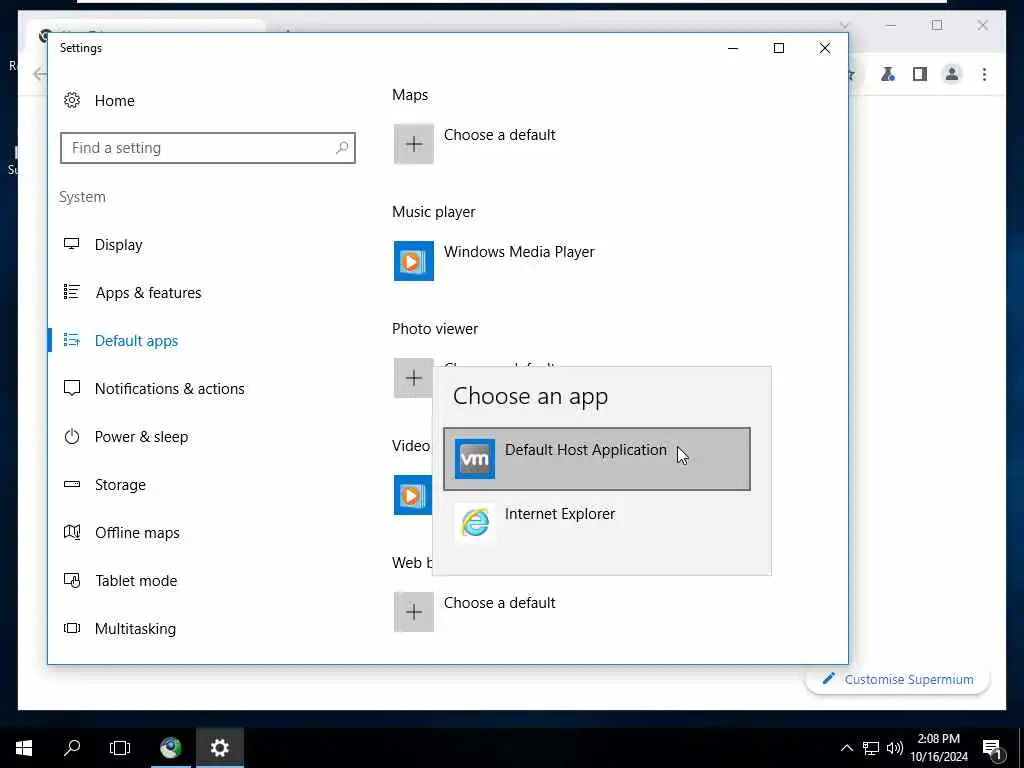Open Task View from taskbar

pyautogui.click(x=120, y=748)
